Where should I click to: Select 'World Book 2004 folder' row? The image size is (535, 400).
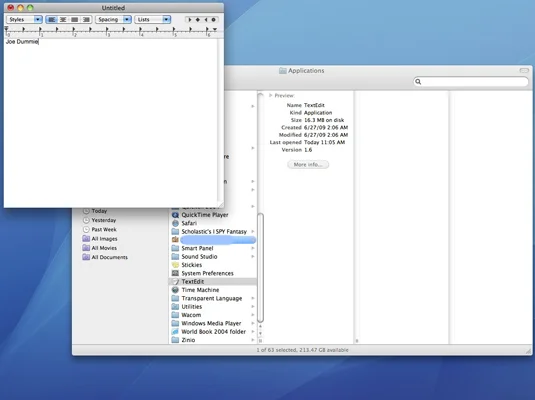tap(213, 332)
